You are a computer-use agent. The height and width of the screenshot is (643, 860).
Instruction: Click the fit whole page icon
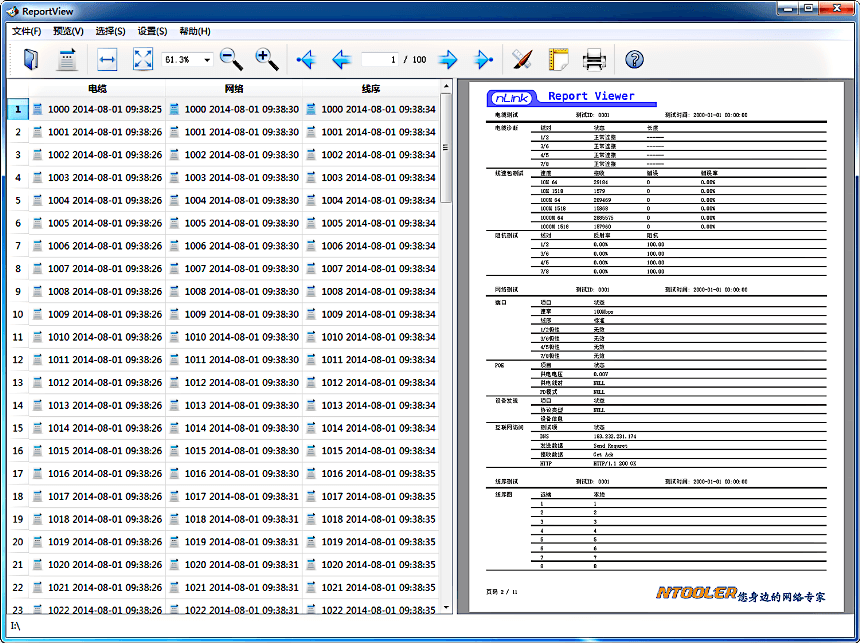(x=142, y=60)
